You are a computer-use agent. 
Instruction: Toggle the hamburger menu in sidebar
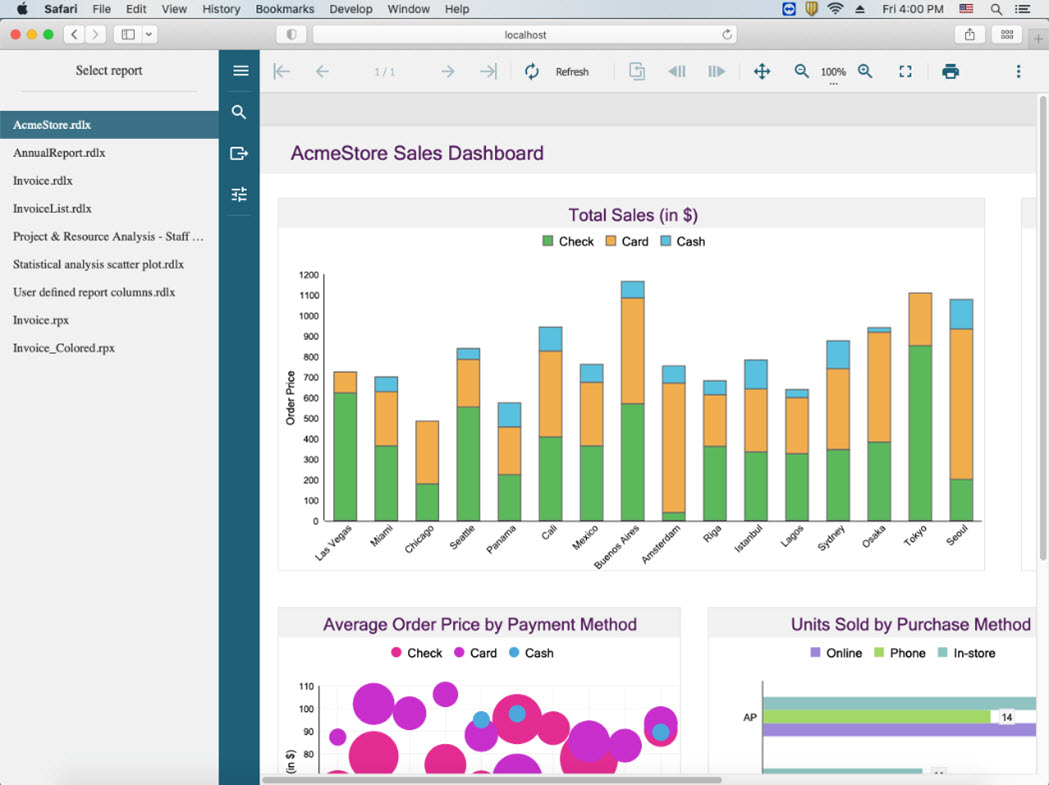[x=240, y=70]
